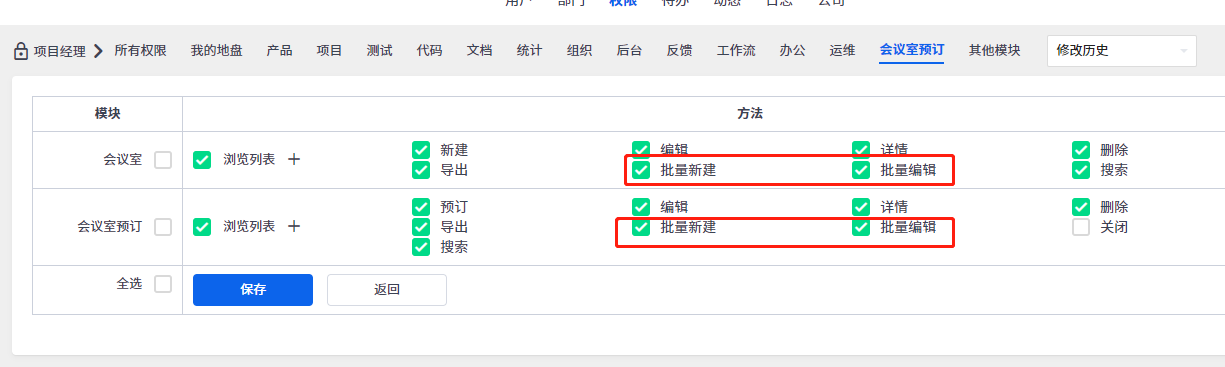Enable the unchecked 关闭 checkbox
Image resolution: width=1225 pixels, height=367 pixels.
click(x=1081, y=227)
